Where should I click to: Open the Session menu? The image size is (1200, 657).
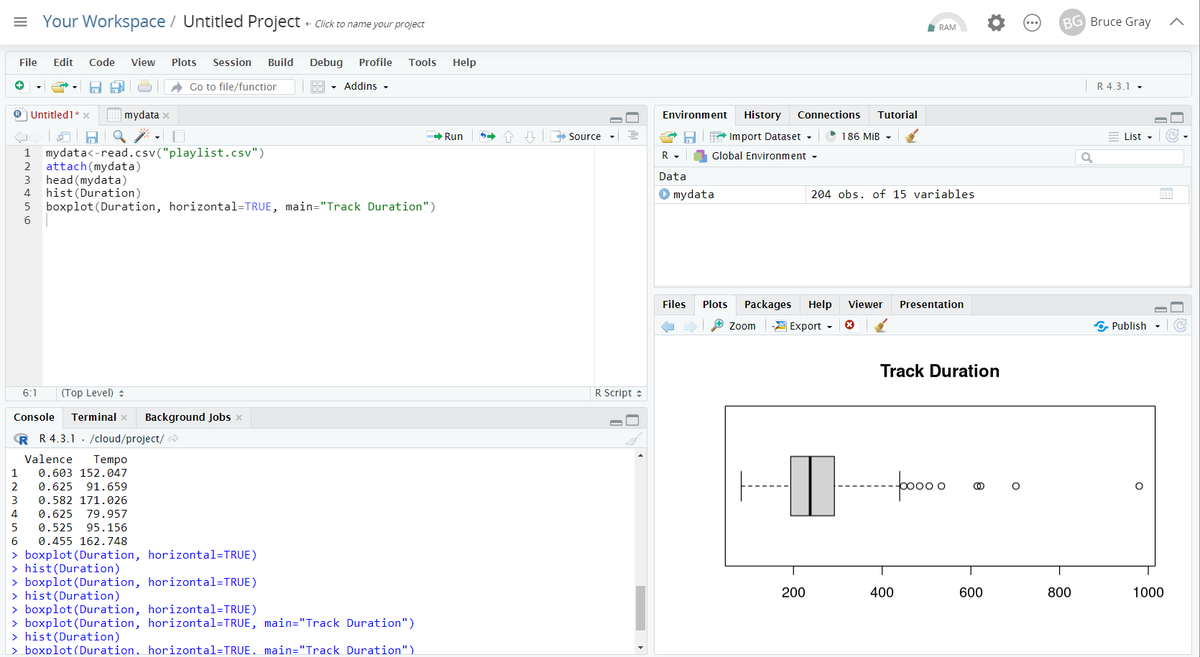tap(232, 62)
